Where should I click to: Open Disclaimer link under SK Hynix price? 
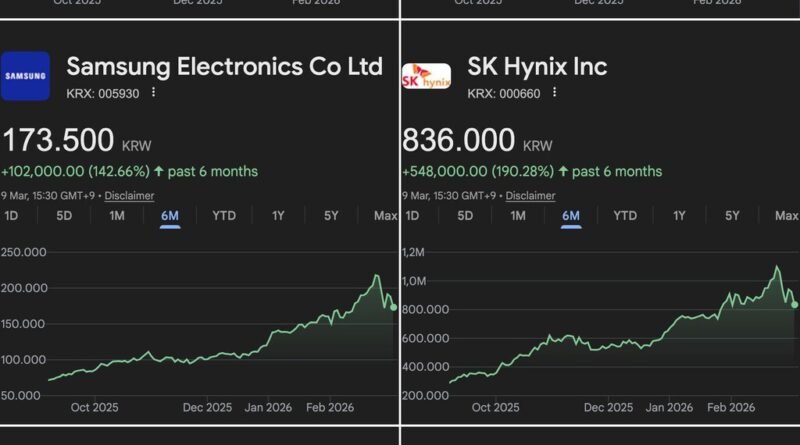point(530,196)
